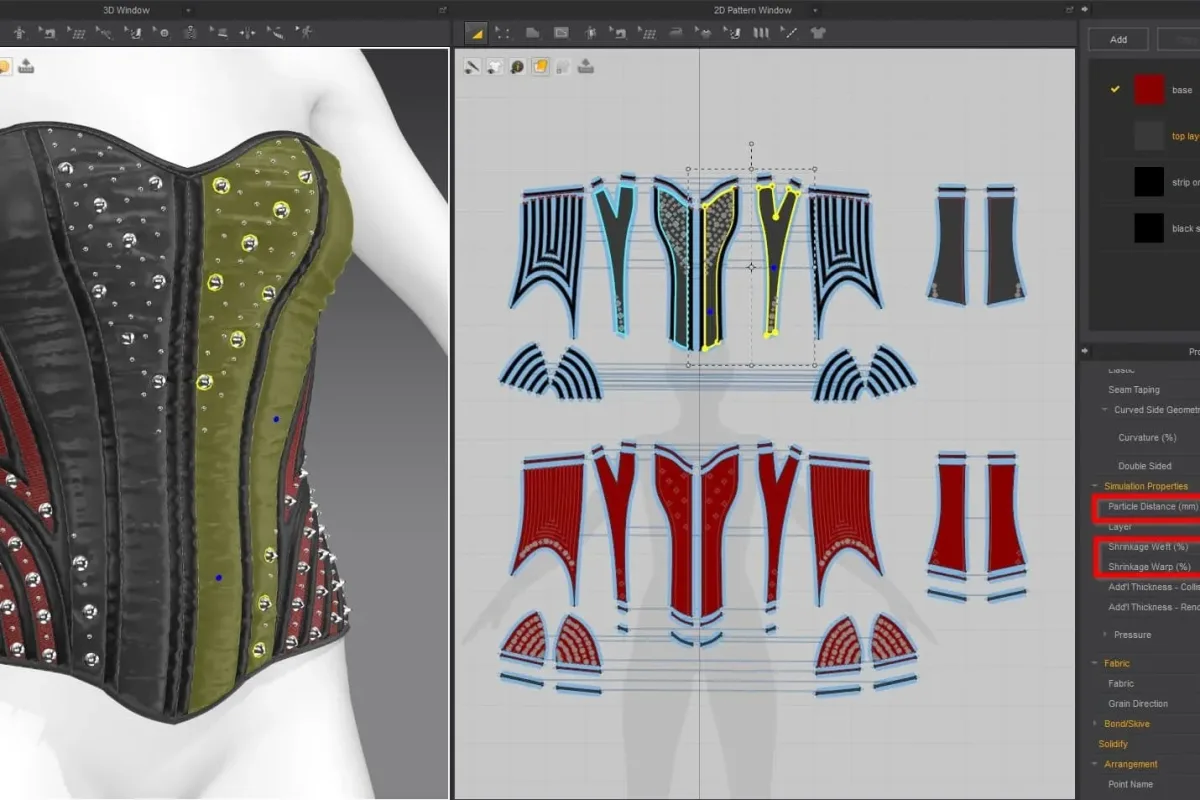Collapse the Simulation Properties section

(x=1094, y=486)
